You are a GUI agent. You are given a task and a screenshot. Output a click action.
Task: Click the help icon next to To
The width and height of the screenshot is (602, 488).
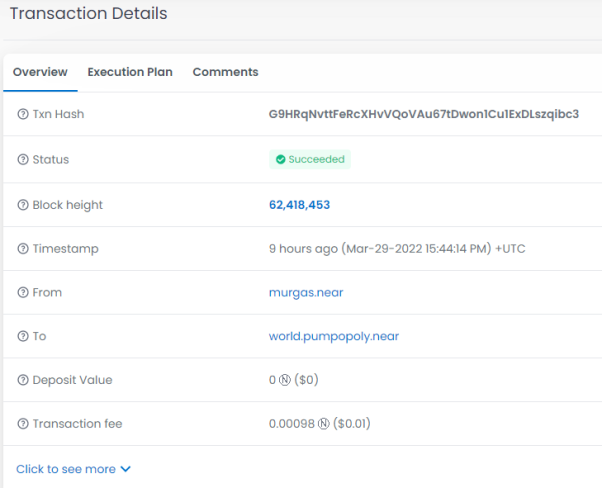[23, 336]
